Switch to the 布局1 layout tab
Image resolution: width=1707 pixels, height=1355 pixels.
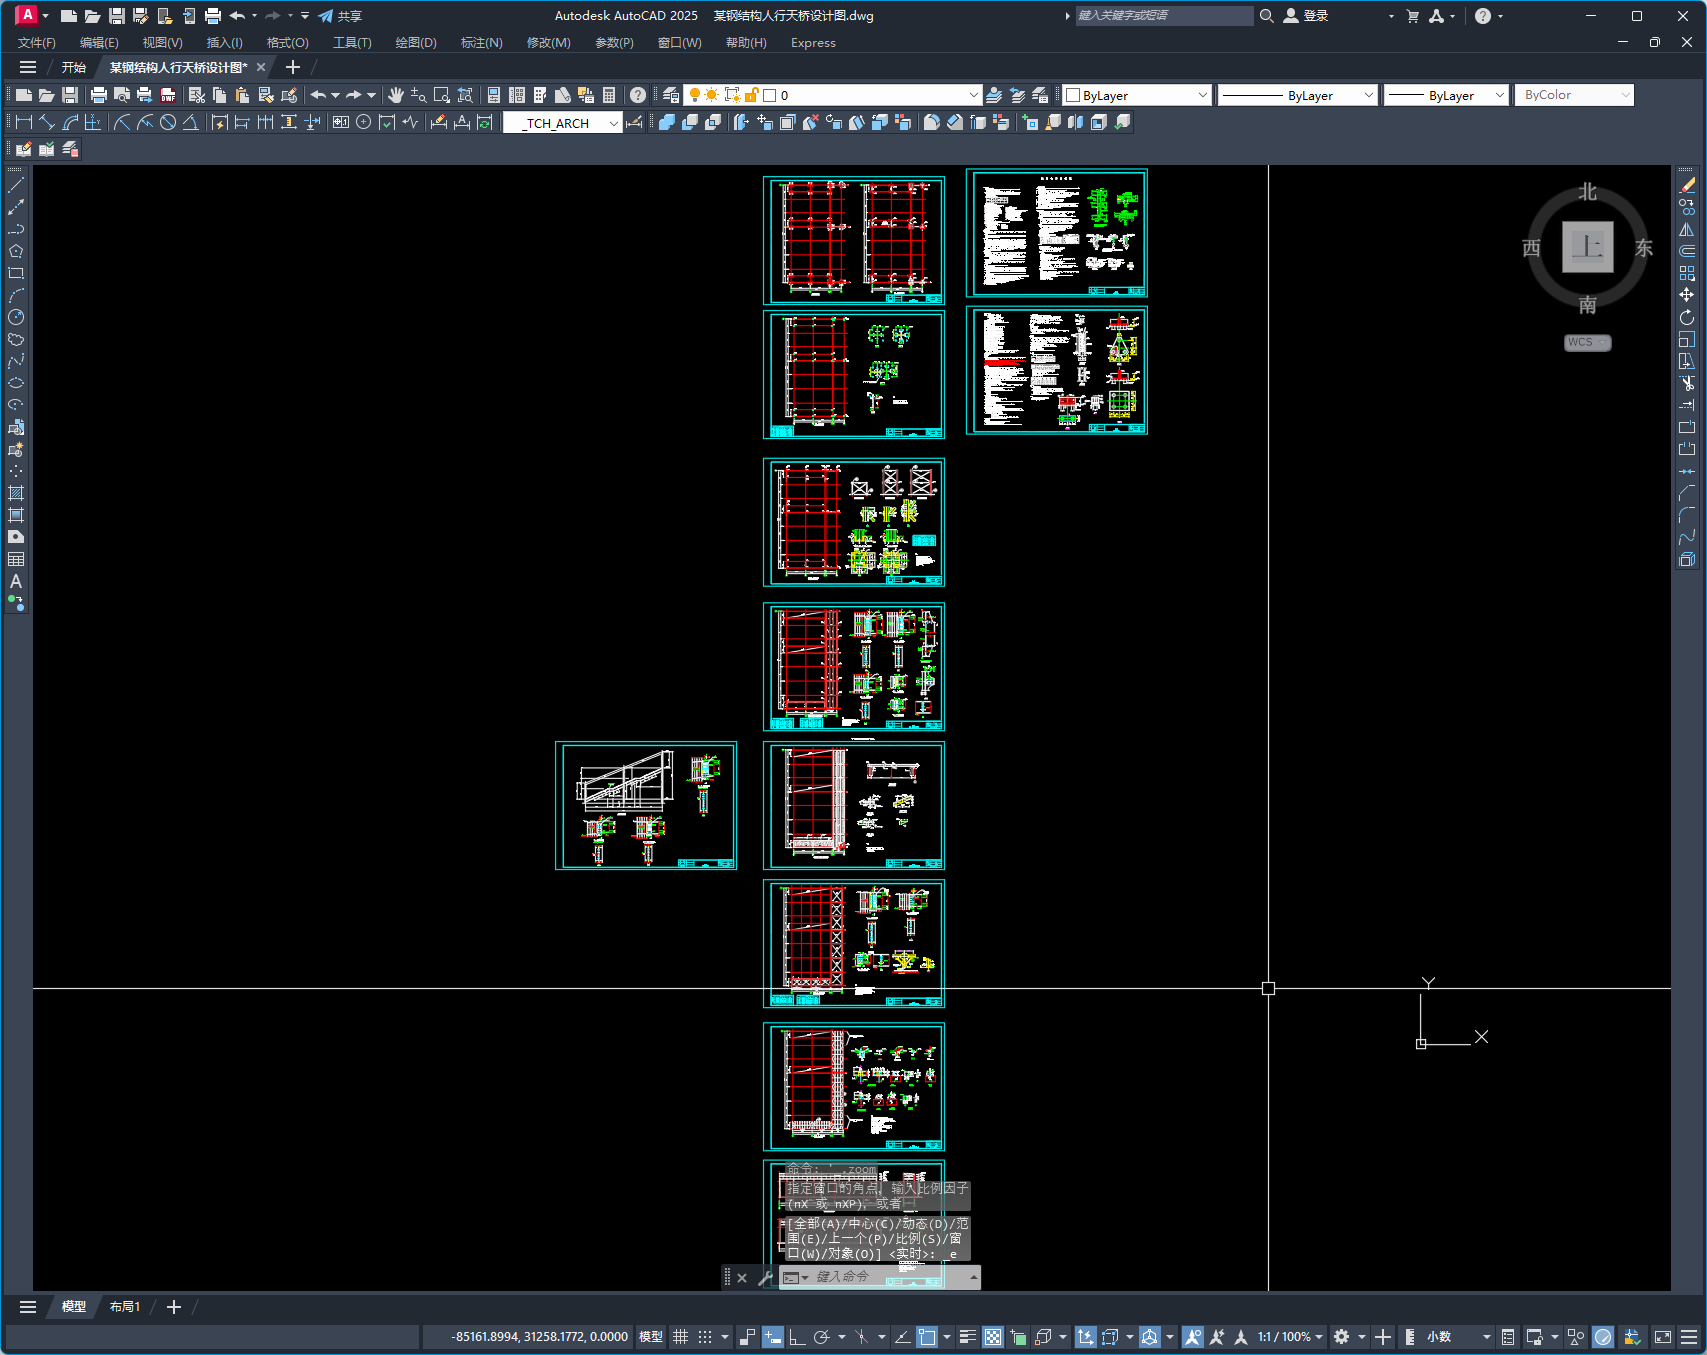pos(125,1307)
